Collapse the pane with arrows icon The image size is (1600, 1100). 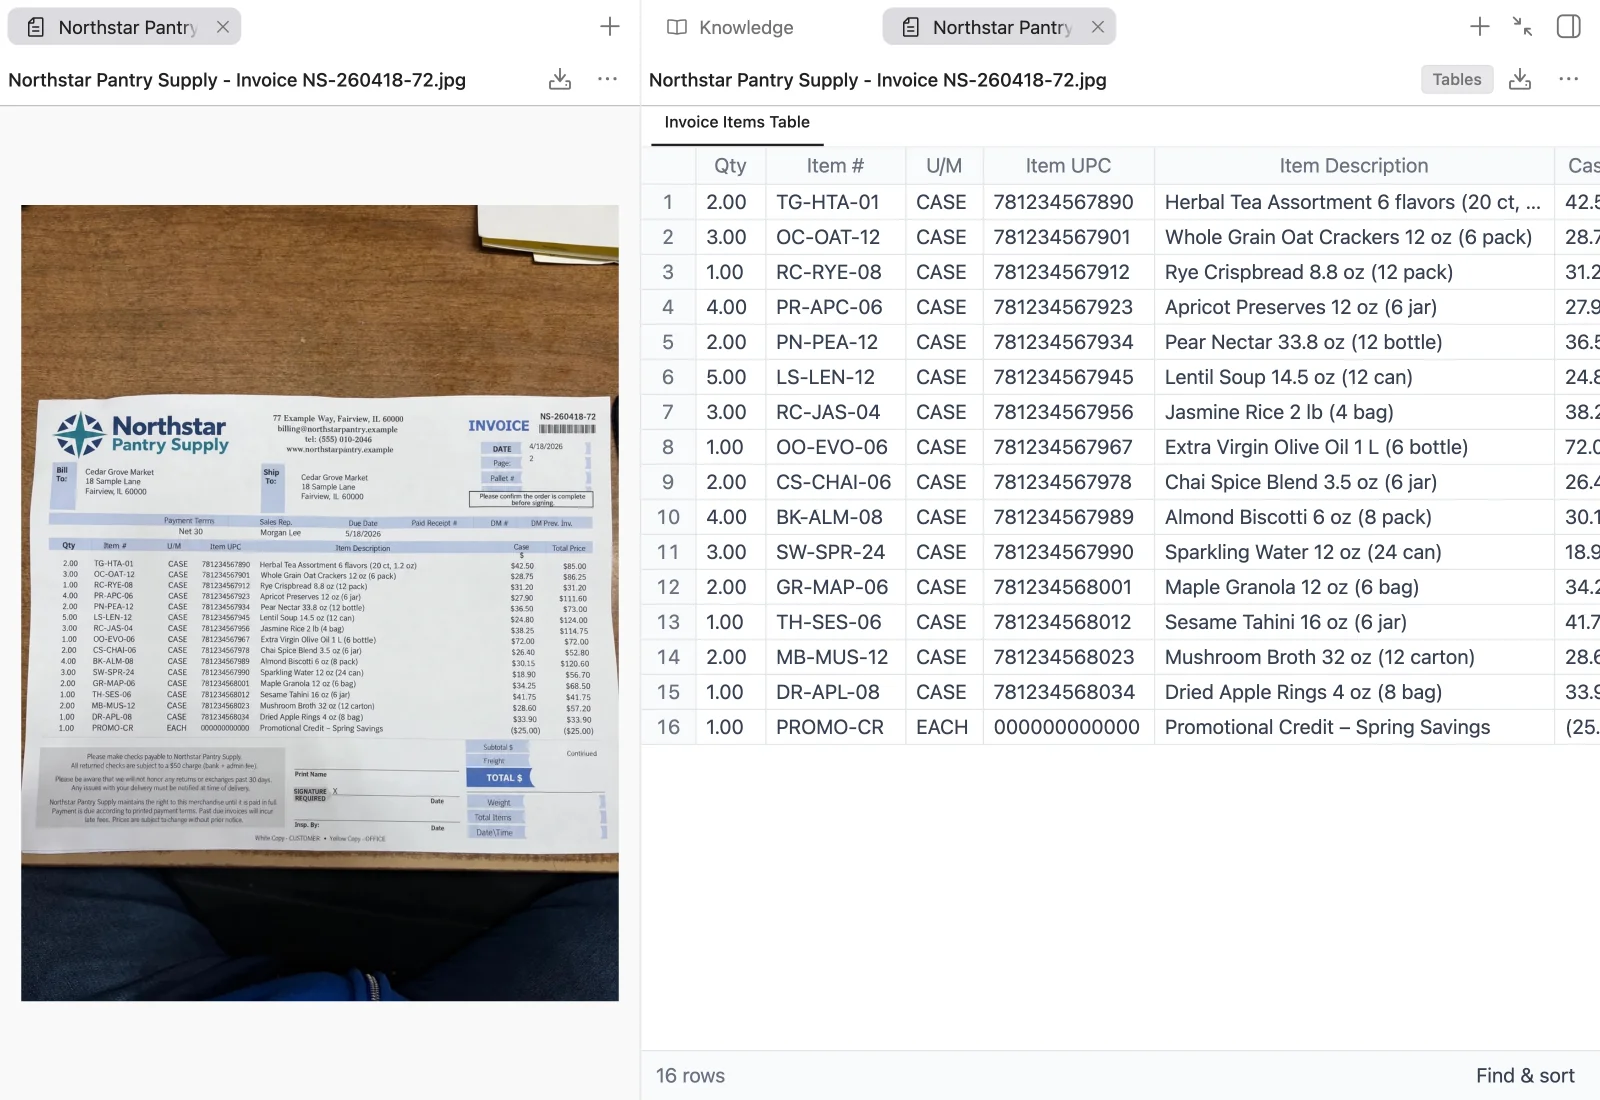pos(1523,27)
